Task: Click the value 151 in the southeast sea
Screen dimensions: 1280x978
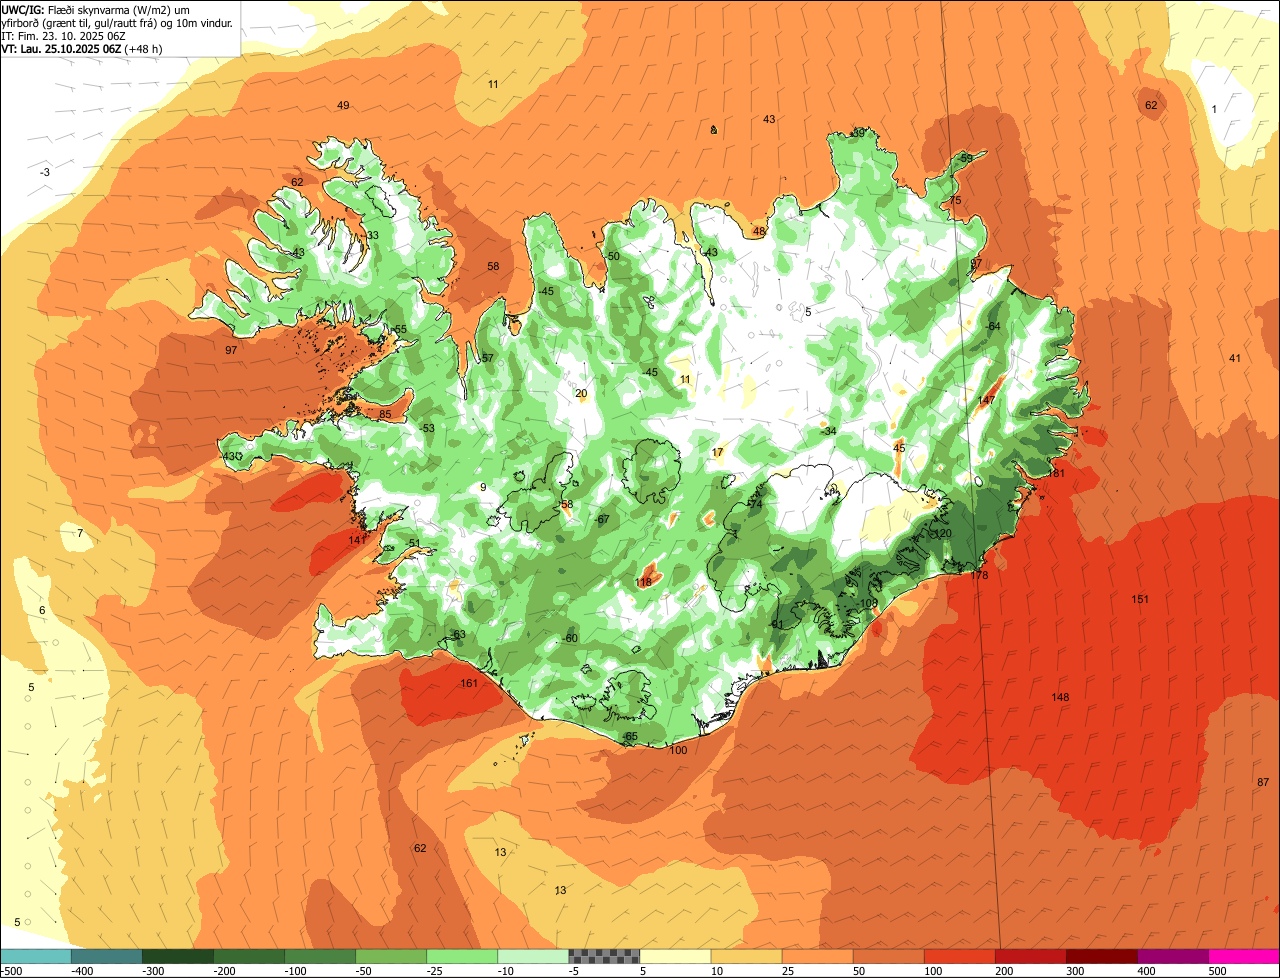Action: point(1140,599)
